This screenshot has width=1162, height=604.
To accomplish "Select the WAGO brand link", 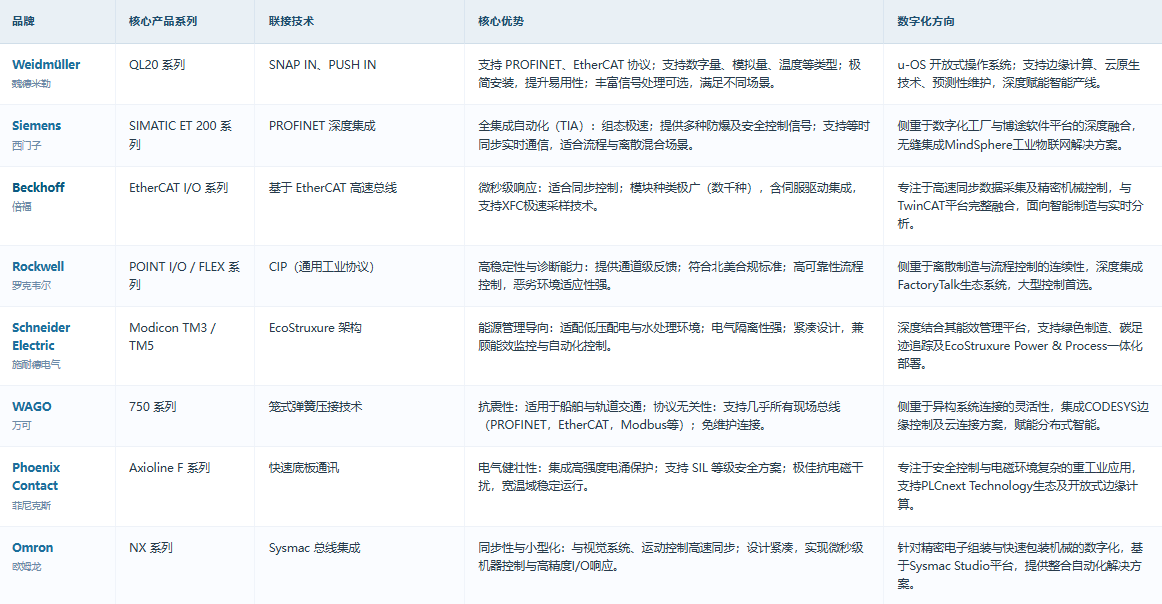I will pyautogui.click(x=32, y=406).
